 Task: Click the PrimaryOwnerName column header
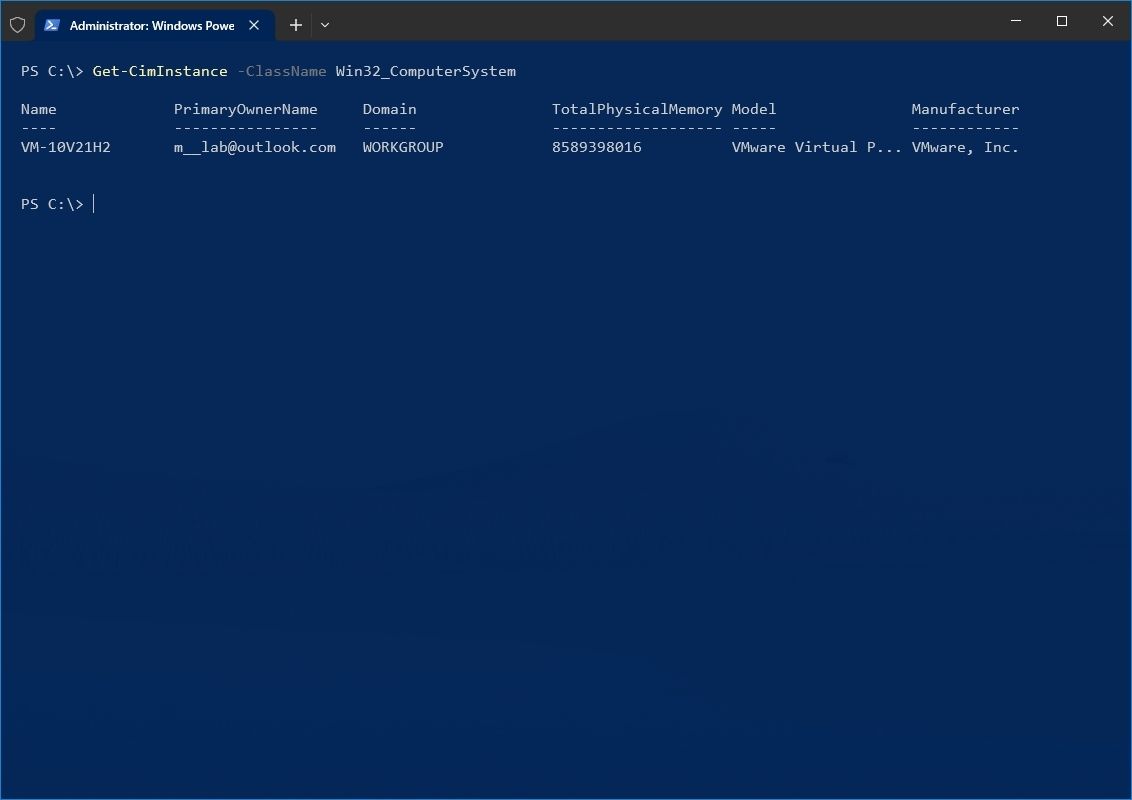coord(246,109)
